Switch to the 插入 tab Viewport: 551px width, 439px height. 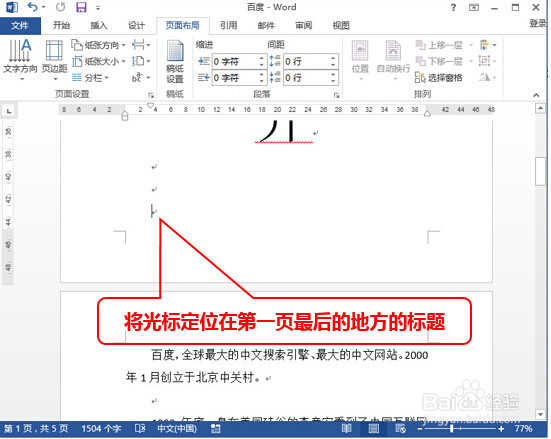pos(99,25)
